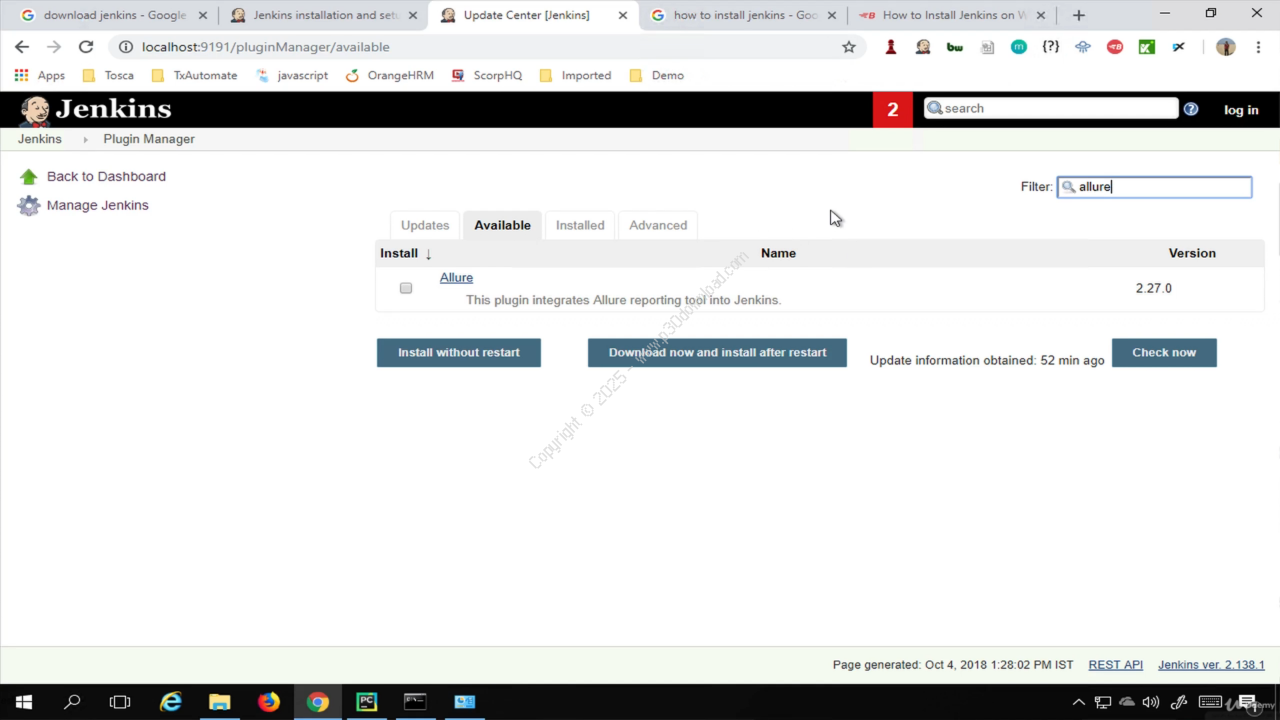Open the green bw extension icon

(x=955, y=47)
